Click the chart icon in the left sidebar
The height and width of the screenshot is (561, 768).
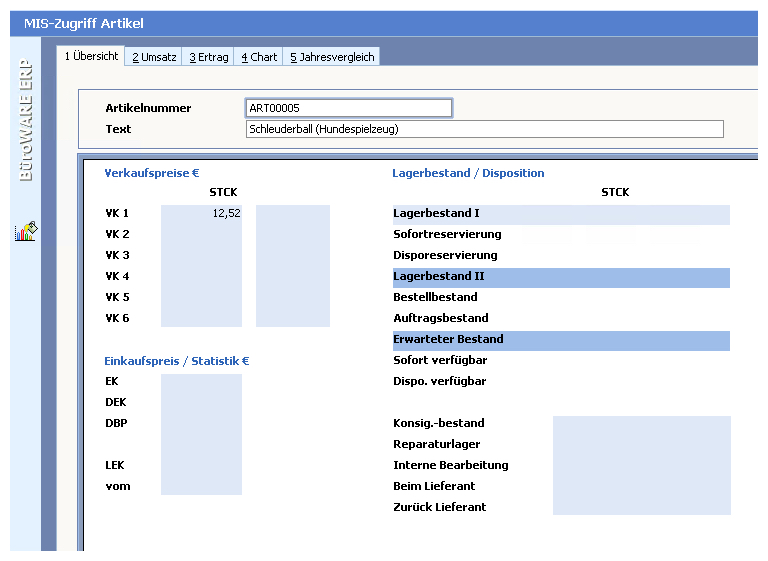(25, 232)
